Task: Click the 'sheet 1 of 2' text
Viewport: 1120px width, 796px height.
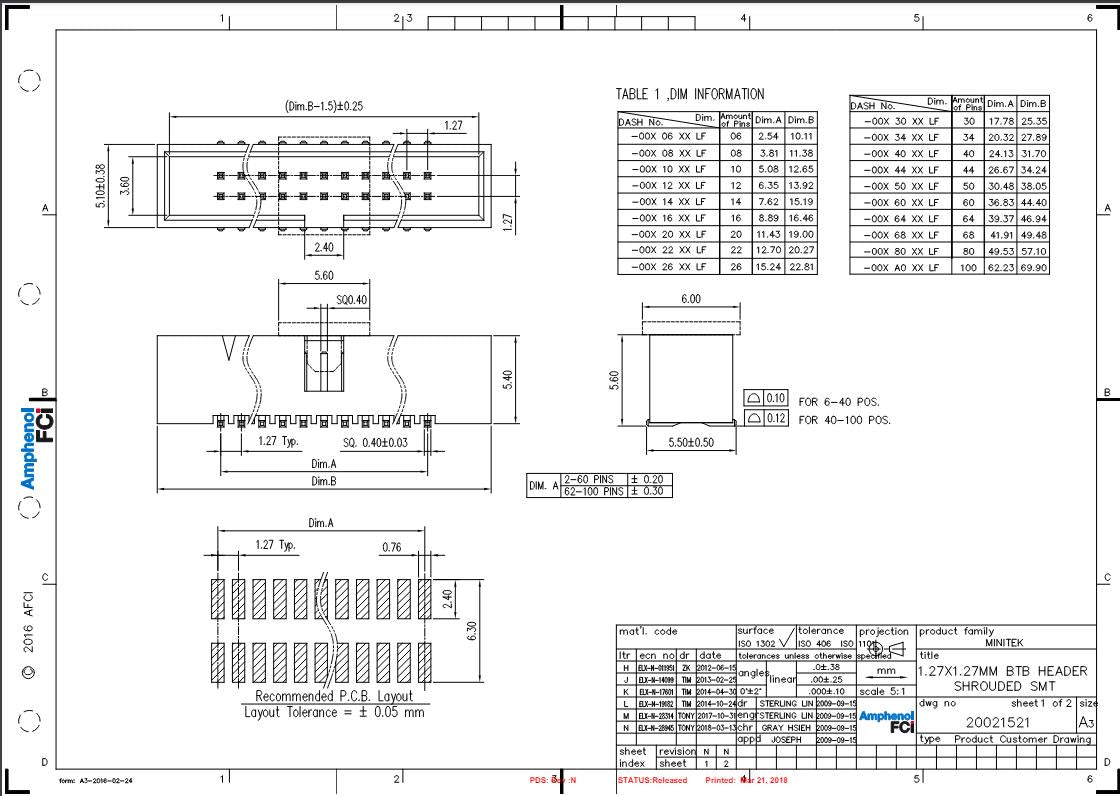Action: pos(1041,703)
